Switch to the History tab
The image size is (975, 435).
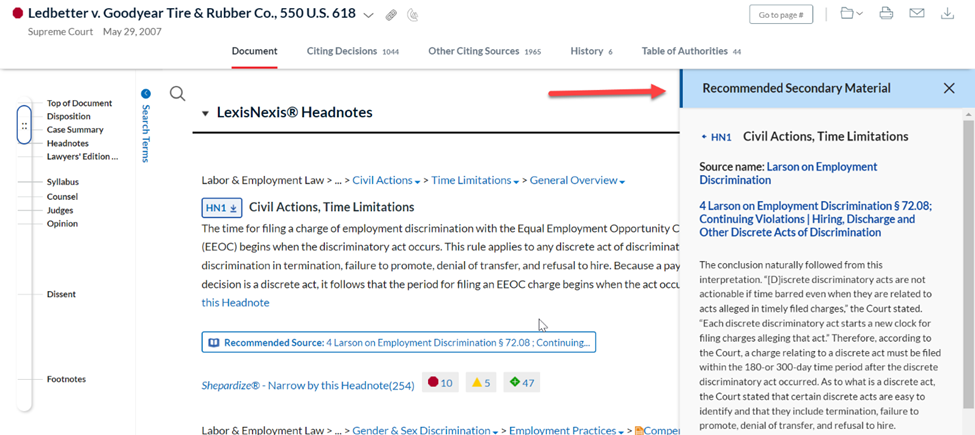(x=591, y=51)
